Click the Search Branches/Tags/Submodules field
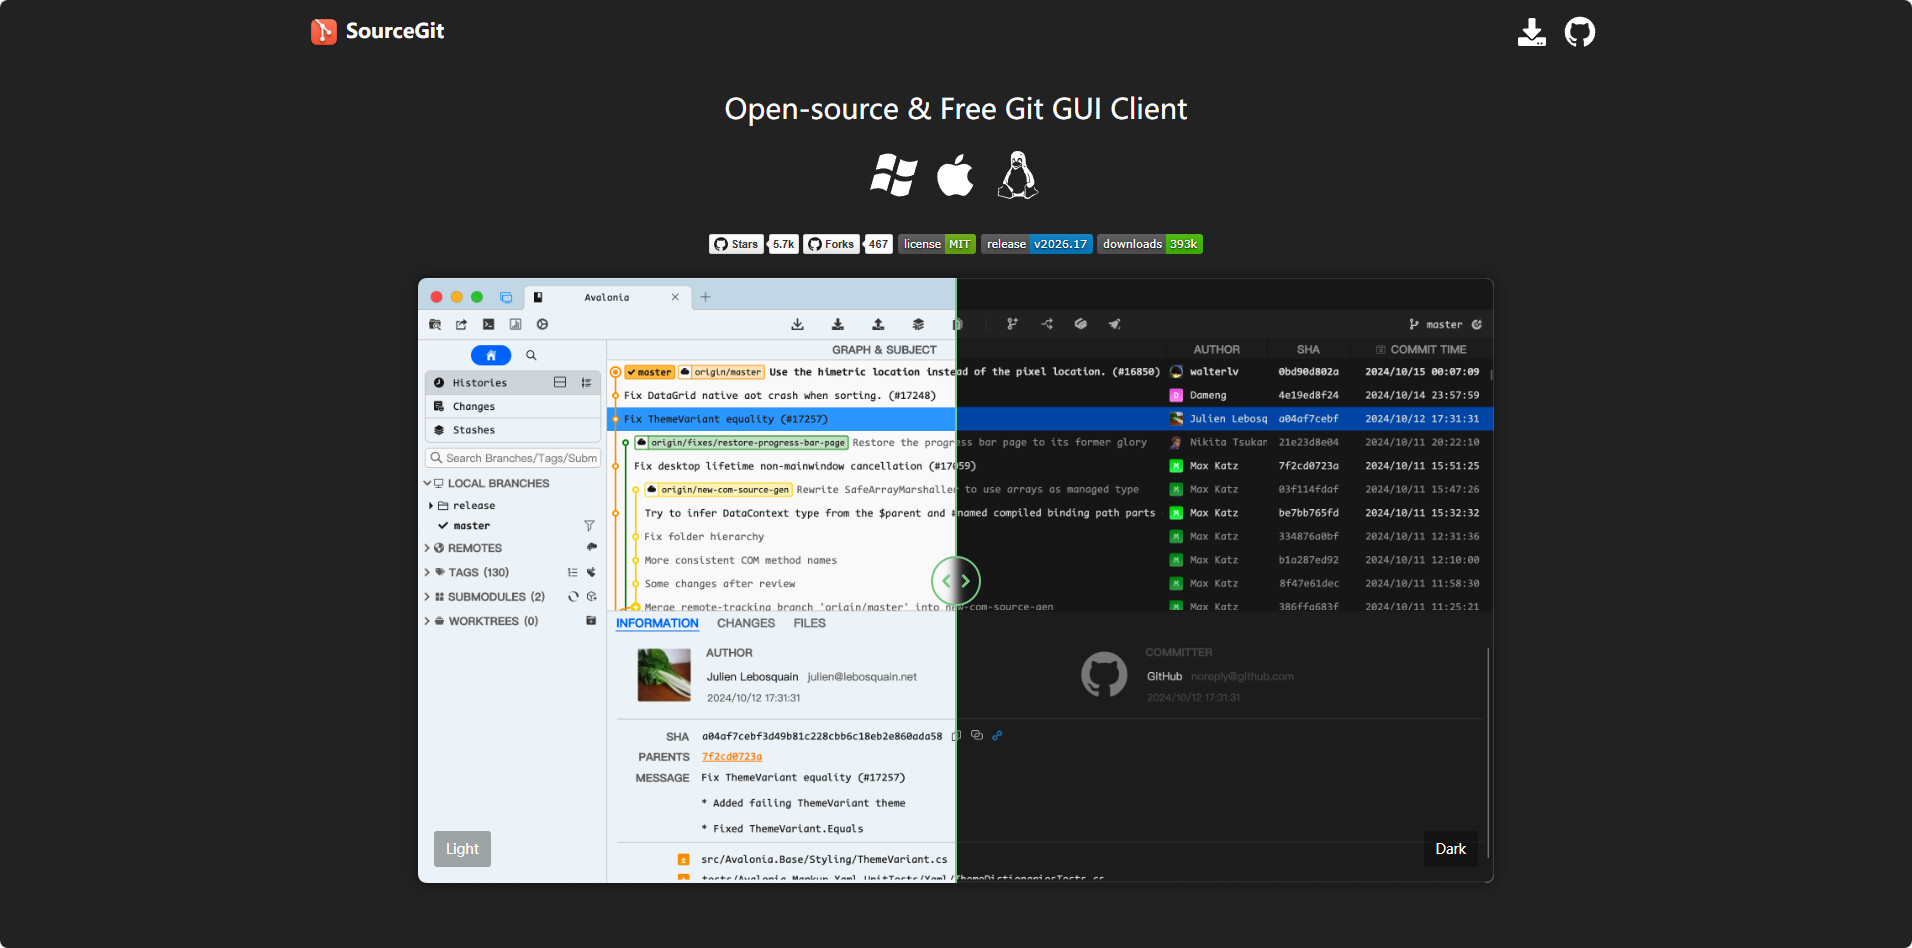The image size is (1912, 948). [513, 458]
